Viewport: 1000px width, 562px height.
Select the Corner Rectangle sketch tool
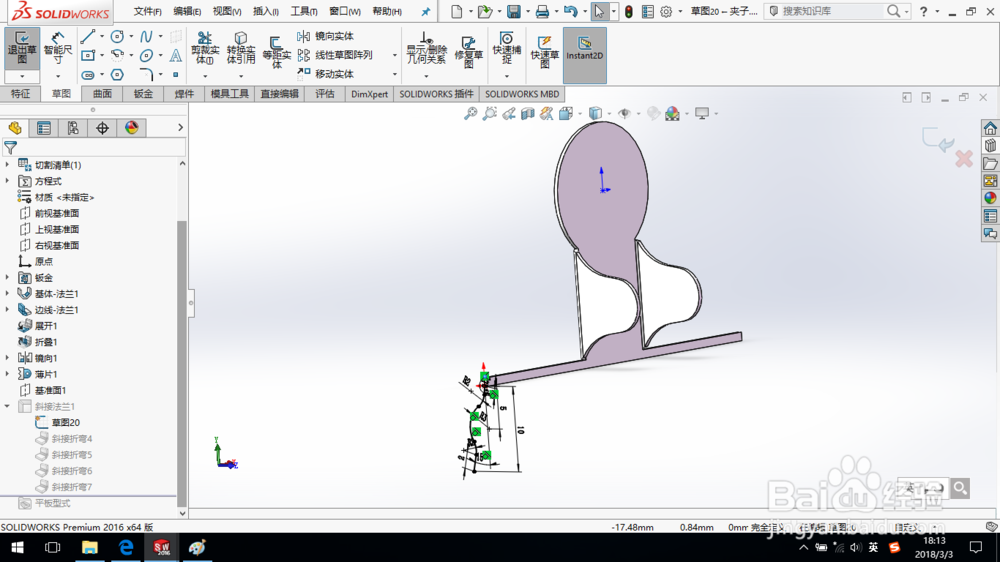[88, 55]
